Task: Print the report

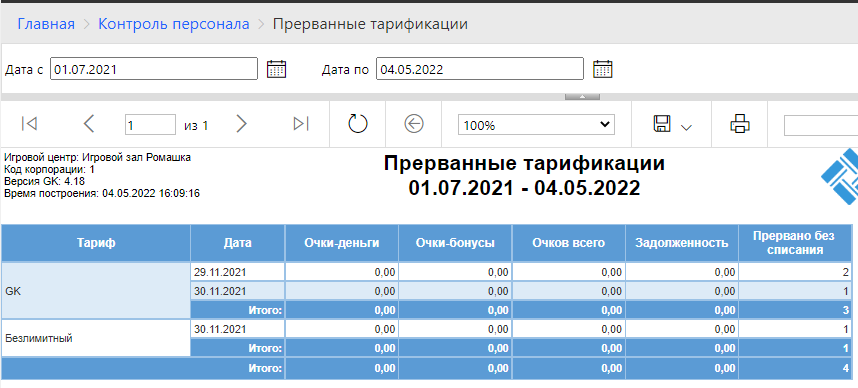Action: (739, 124)
